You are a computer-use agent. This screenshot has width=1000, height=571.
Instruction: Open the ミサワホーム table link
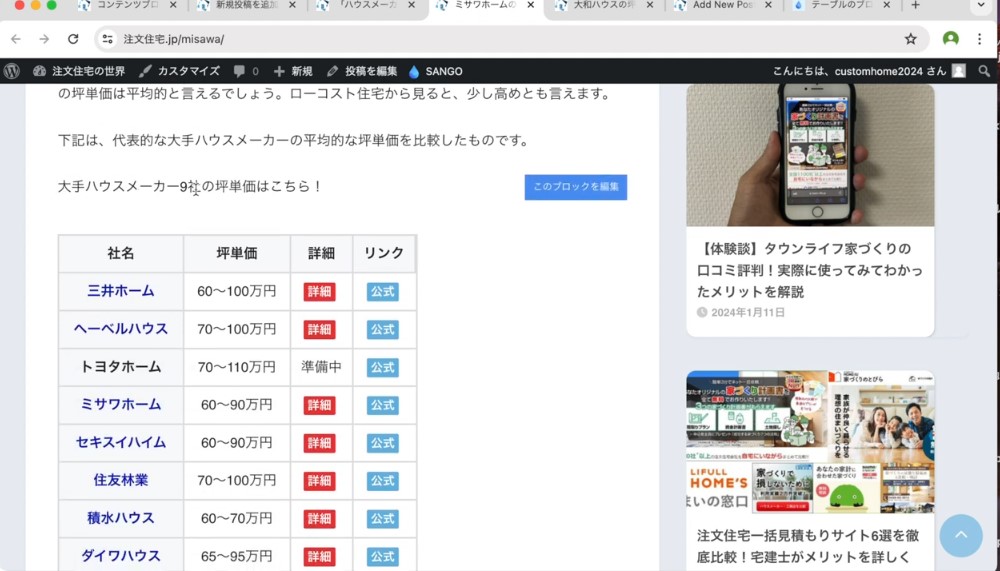[121, 404]
